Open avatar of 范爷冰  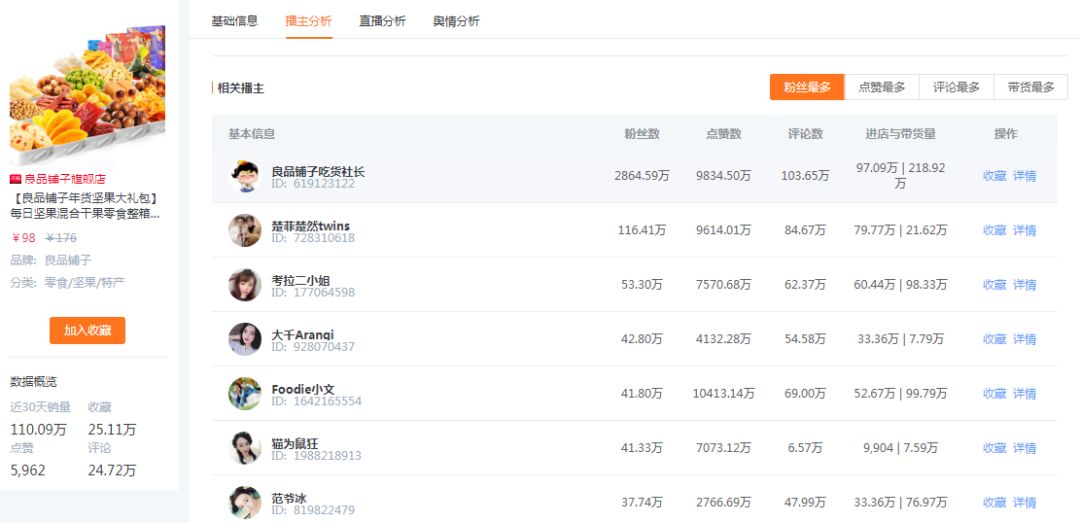coord(245,503)
